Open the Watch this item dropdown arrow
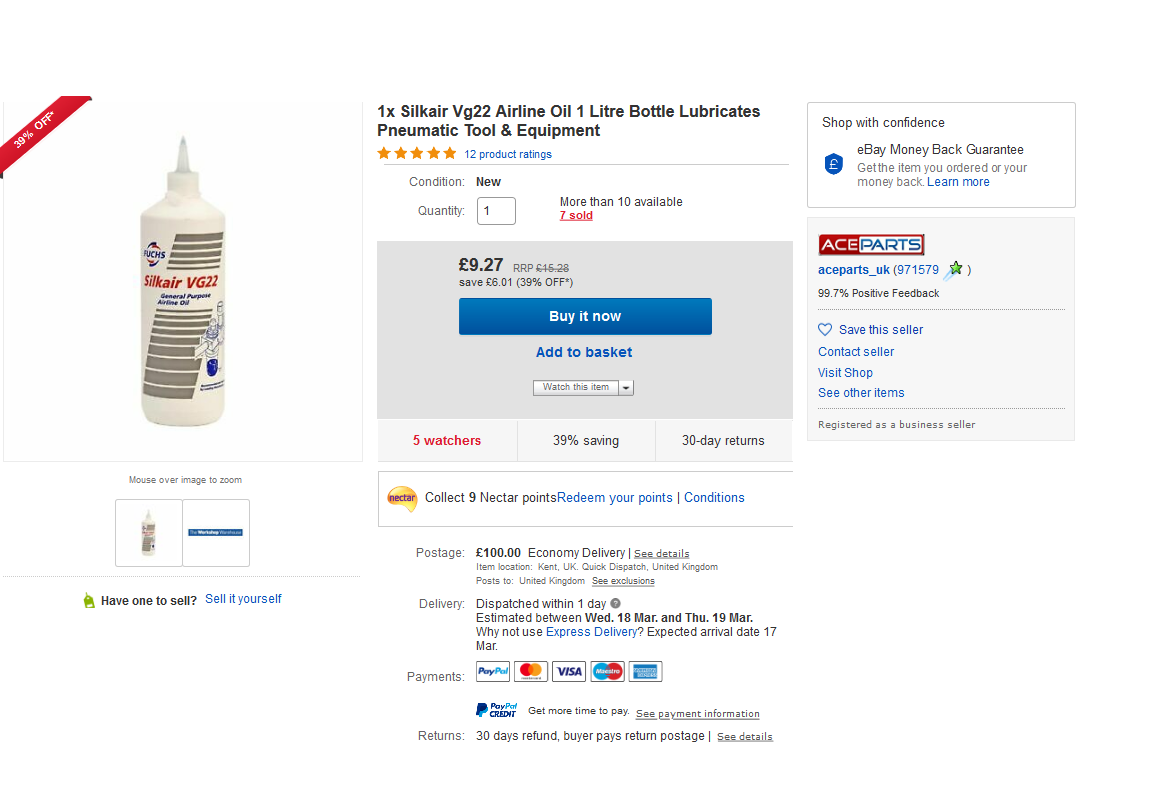 tap(626, 388)
